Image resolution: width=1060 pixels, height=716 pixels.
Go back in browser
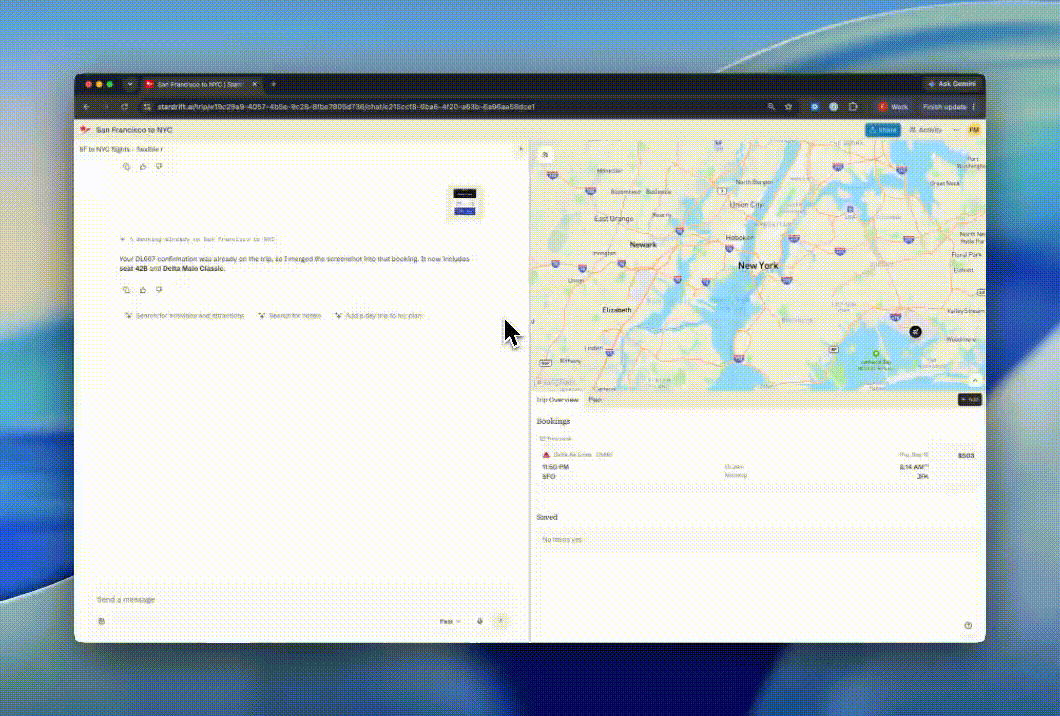87,107
